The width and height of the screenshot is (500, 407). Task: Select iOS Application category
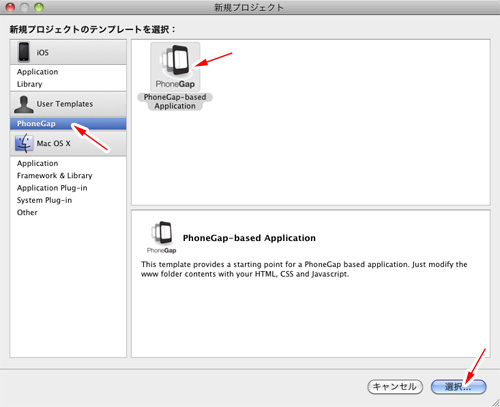click(x=37, y=72)
